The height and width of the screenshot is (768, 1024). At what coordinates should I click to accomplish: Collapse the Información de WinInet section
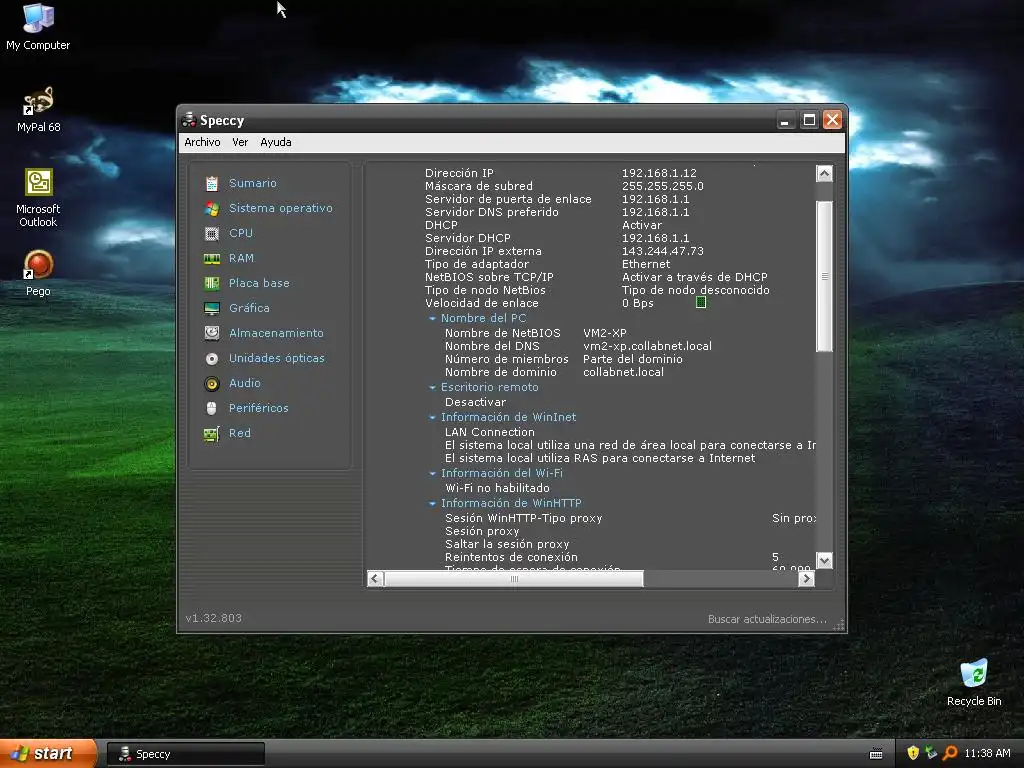pos(432,418)
